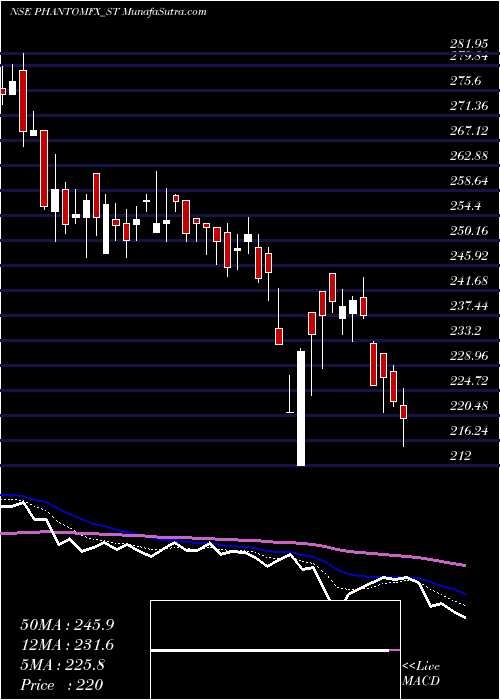Click the MACD histogram box
The width and height of the screenshot is (500, 700).
pyautogui.click(x=275, y=650)
